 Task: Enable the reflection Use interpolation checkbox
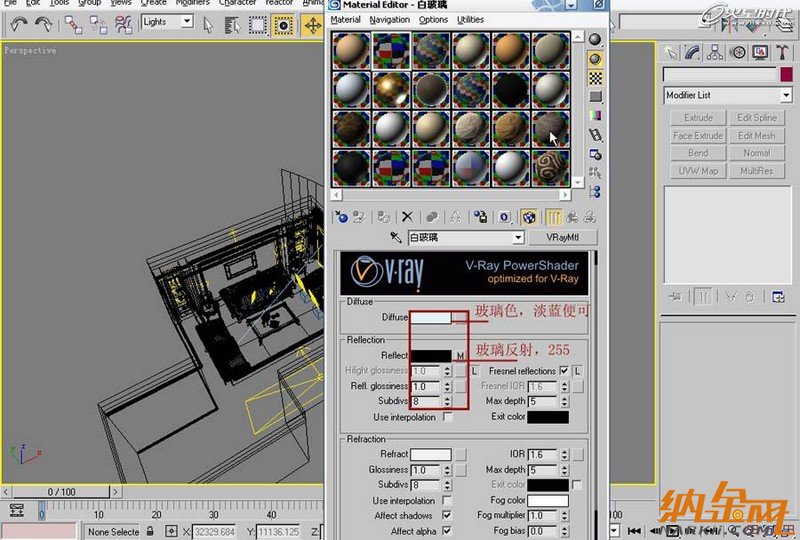point(447,417)
